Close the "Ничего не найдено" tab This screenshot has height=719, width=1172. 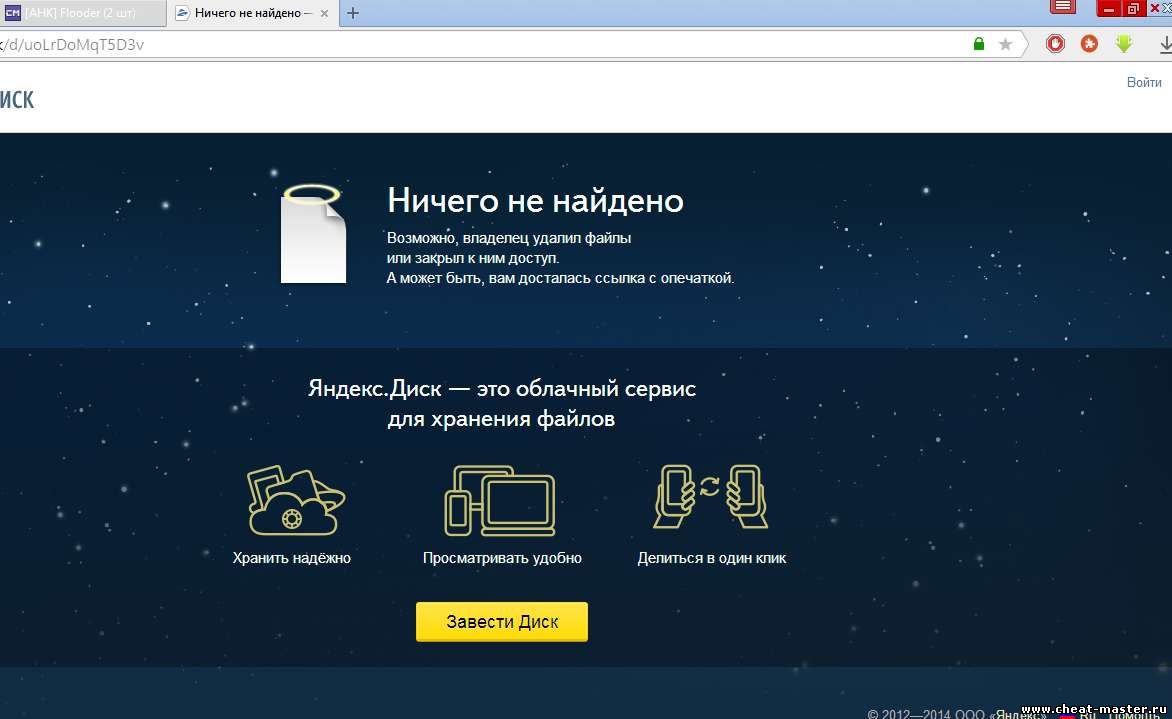tap(324, 13)
